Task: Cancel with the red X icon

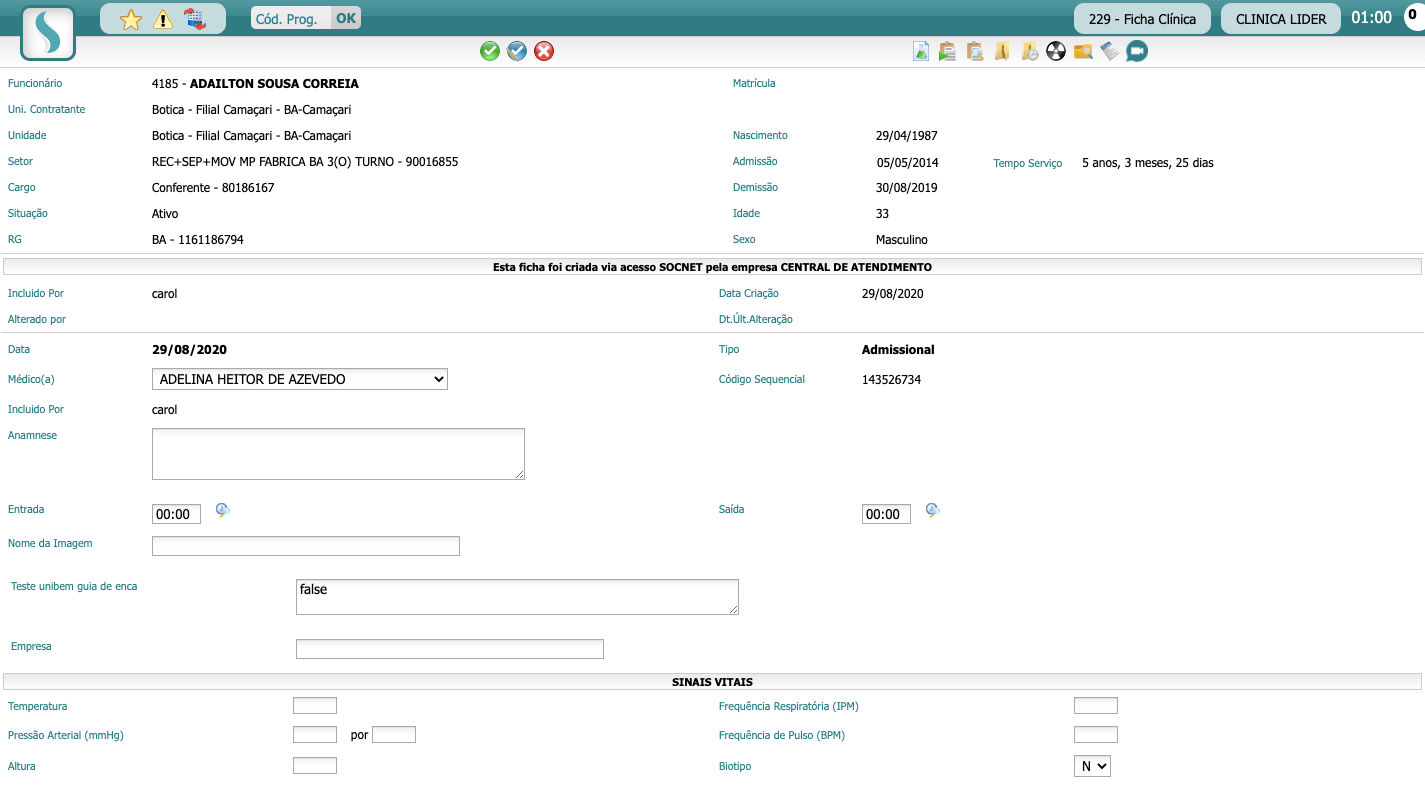Action: click(544, 51)
